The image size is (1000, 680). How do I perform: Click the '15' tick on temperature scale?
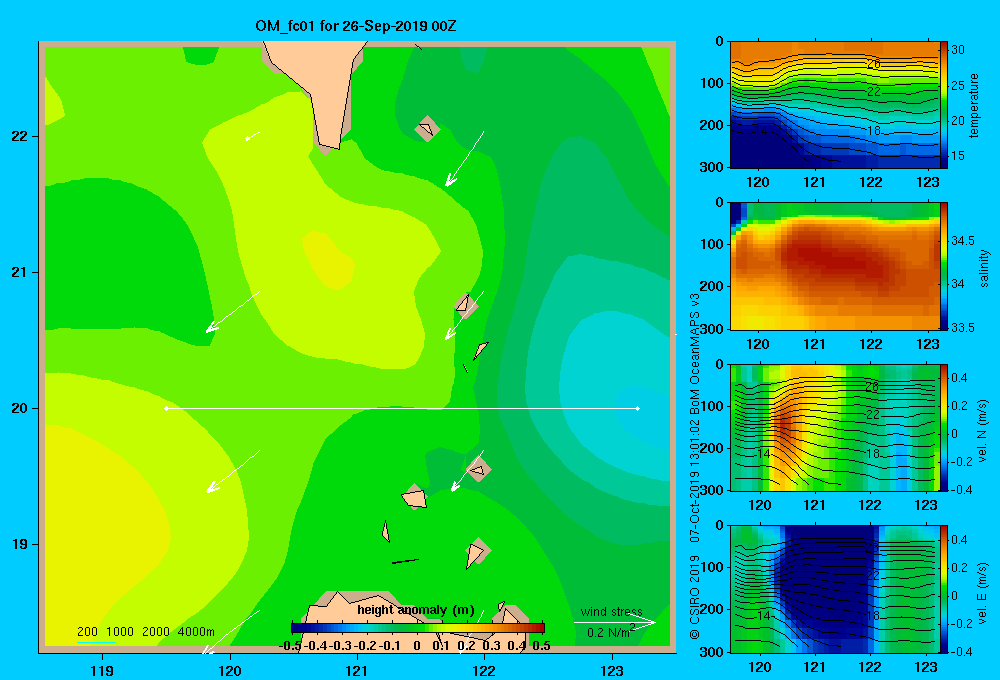pyautogui.click(x=958, y=156)
